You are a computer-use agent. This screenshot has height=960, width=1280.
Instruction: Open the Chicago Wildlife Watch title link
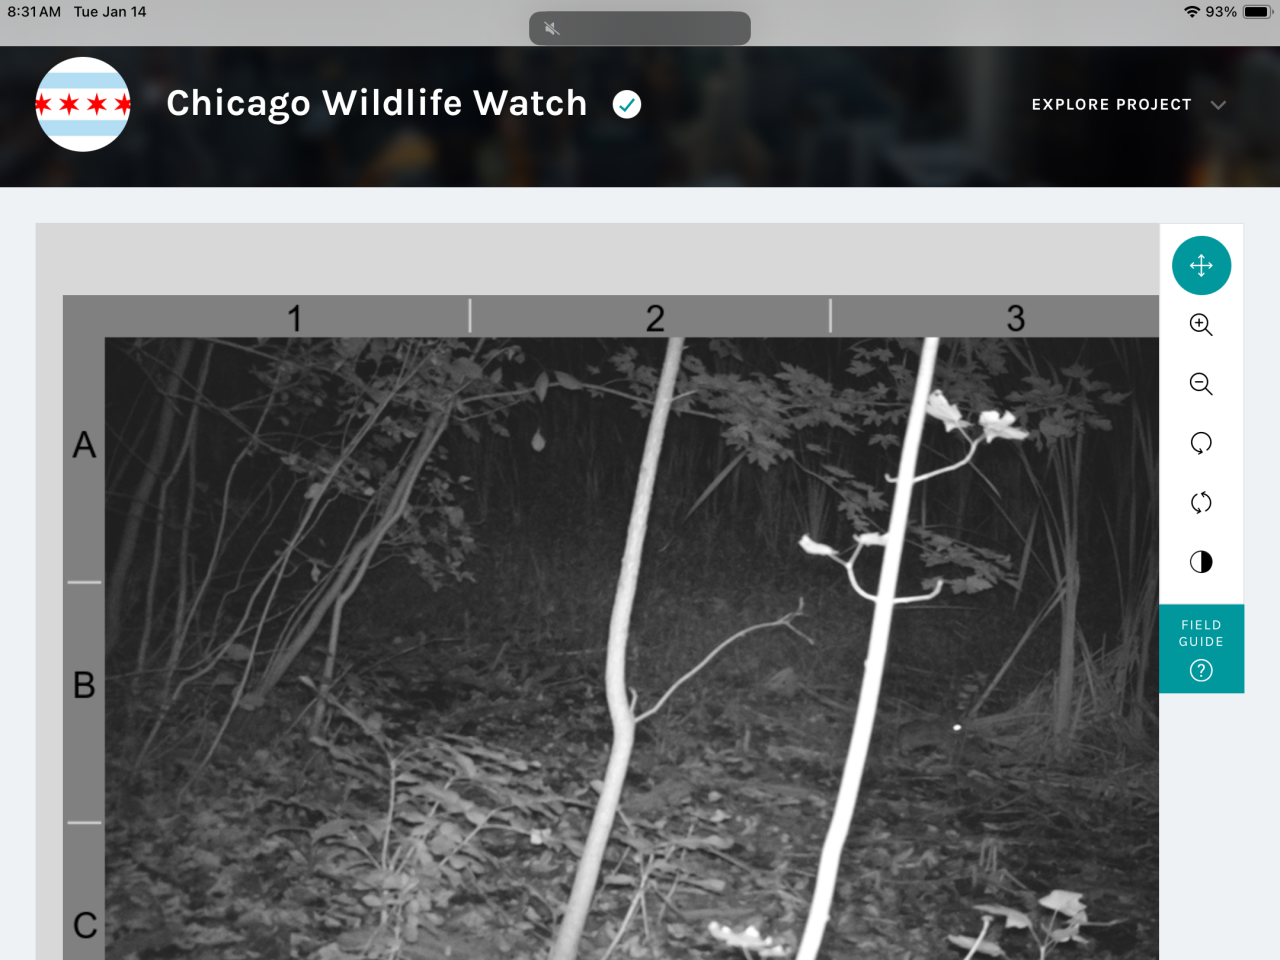[x=376, y=104]
